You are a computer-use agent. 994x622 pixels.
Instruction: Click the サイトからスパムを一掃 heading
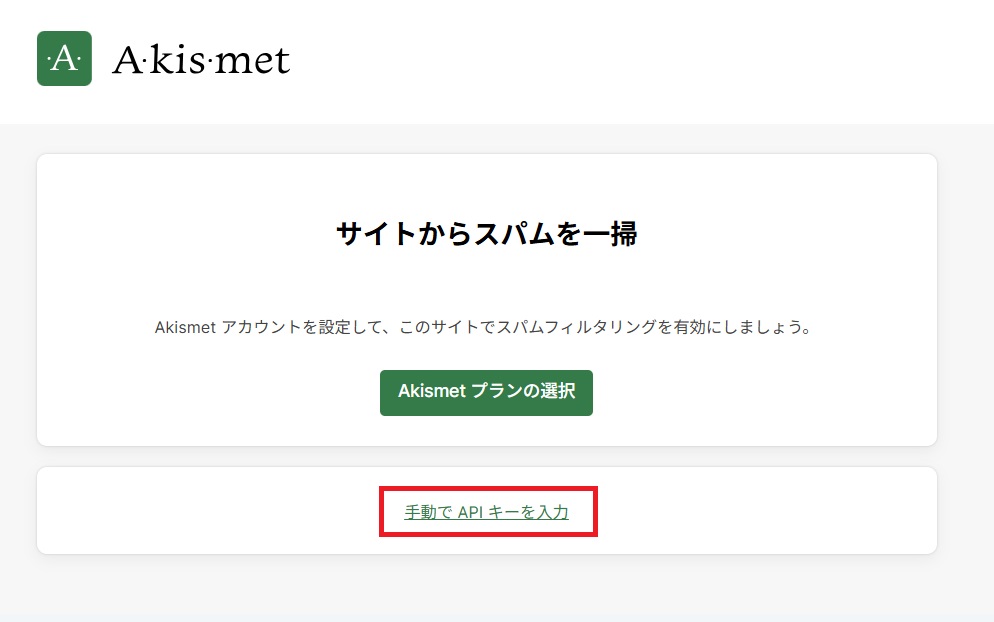coord(487,234)
